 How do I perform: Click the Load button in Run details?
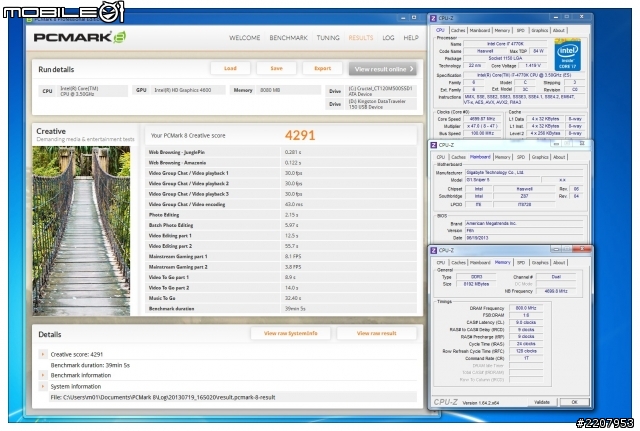point(230,68)
